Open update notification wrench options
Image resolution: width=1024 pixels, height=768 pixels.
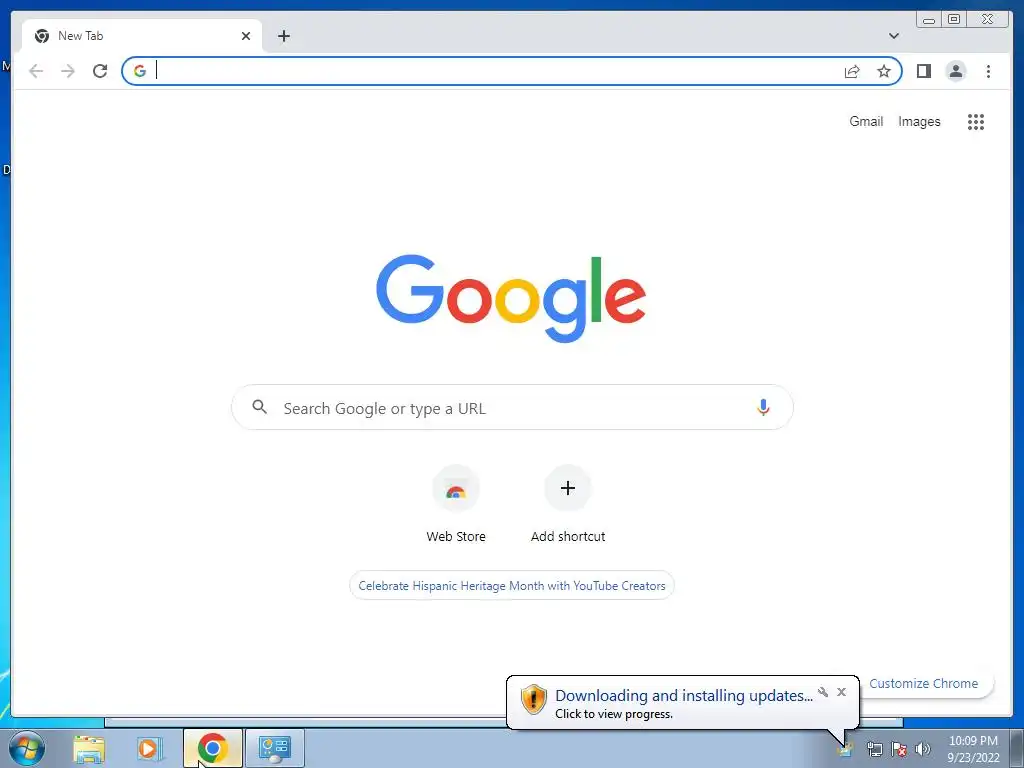click(823, 692)
